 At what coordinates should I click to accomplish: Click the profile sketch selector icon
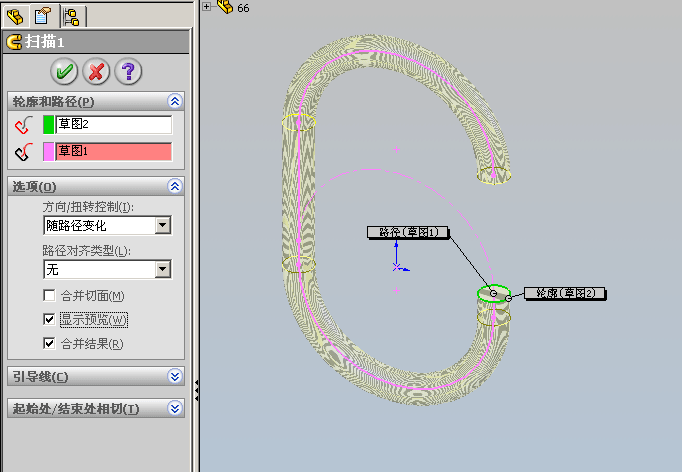pos(23,125)
